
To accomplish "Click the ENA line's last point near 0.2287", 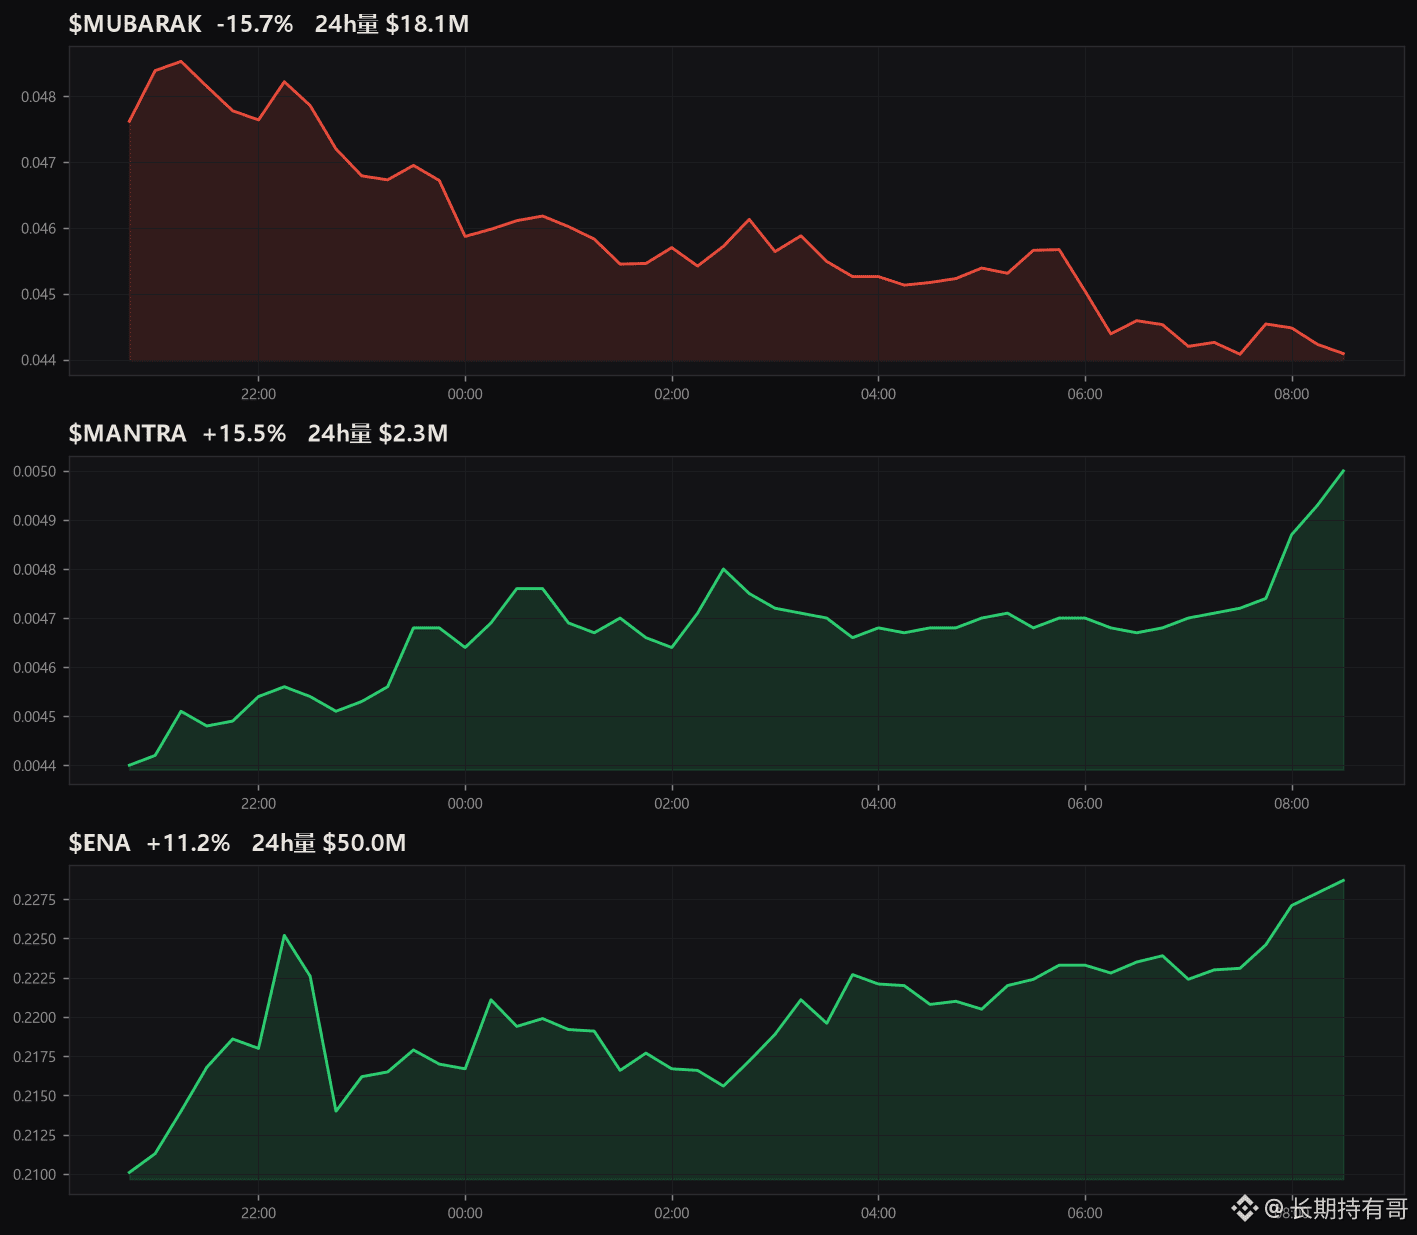I will 1343,880.
